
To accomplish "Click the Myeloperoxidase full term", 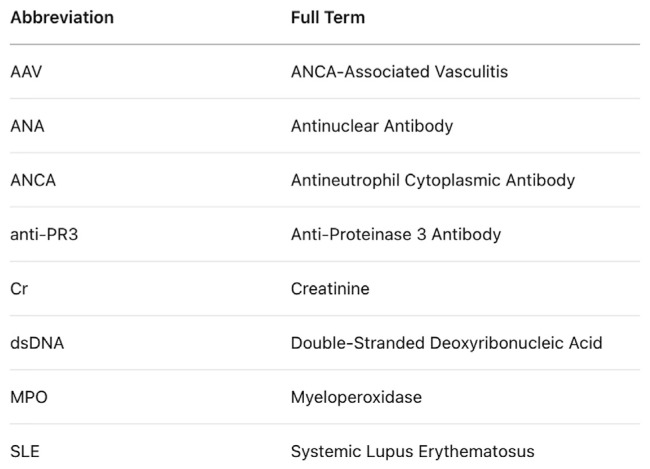I will point(356,397).
